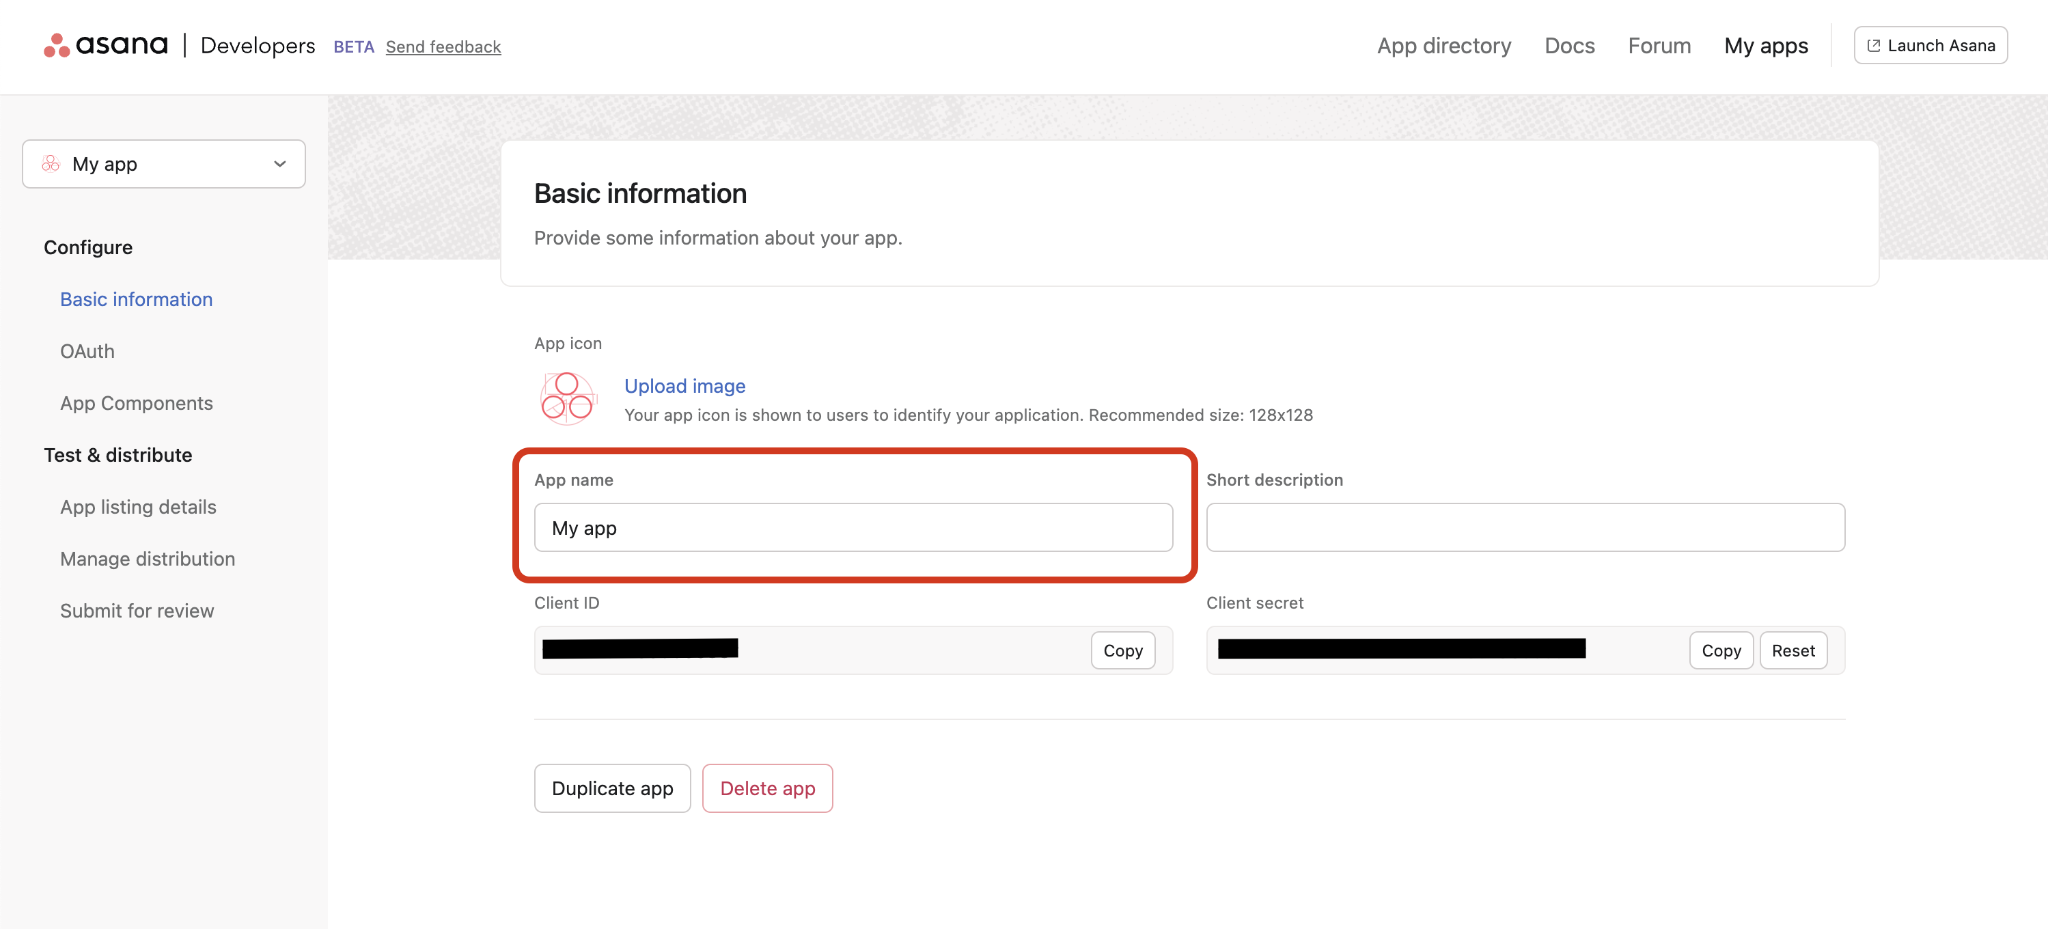Click the Upload image link
The width and height of the screenshot is (2048, 929).
coord(684,386)
